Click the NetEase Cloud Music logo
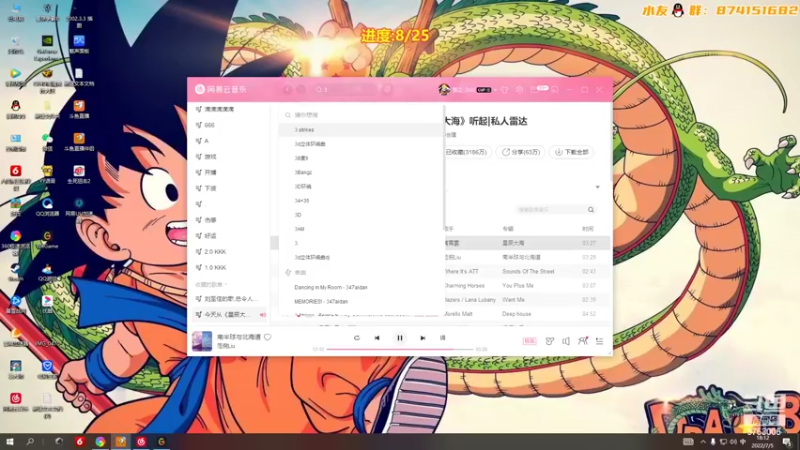The width and height of the screenshot is (800, 450). (x=221, y=89)
